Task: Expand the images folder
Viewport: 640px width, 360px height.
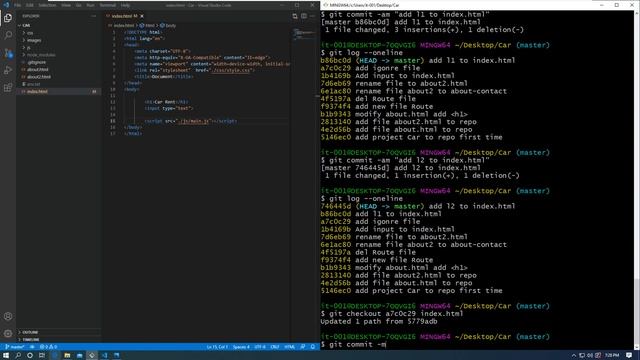Action: [33, 40]
